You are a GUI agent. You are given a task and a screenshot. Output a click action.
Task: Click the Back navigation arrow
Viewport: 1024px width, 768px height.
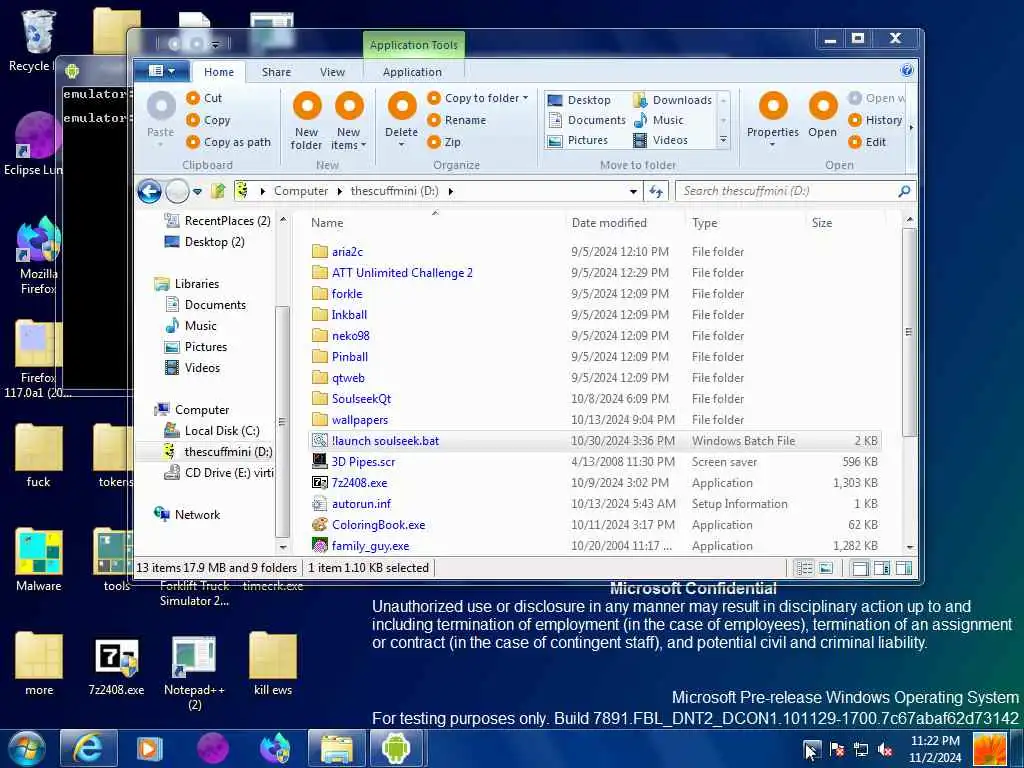[150, 191]
